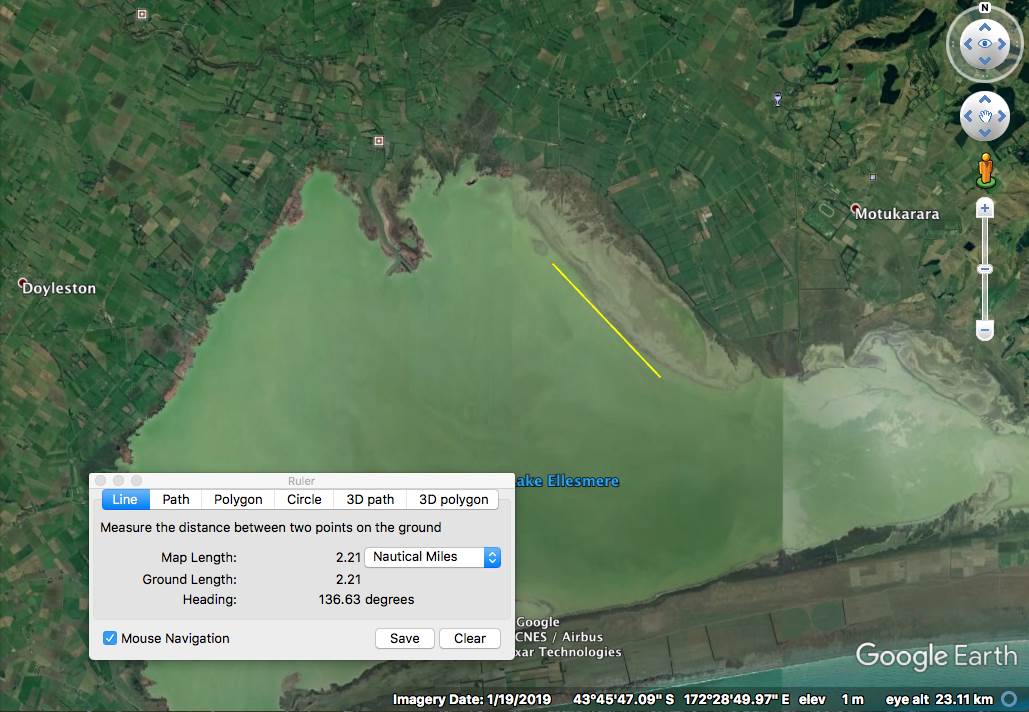Click the Motukarara place marker
The image size is (1029, 712).
[855, 210]
